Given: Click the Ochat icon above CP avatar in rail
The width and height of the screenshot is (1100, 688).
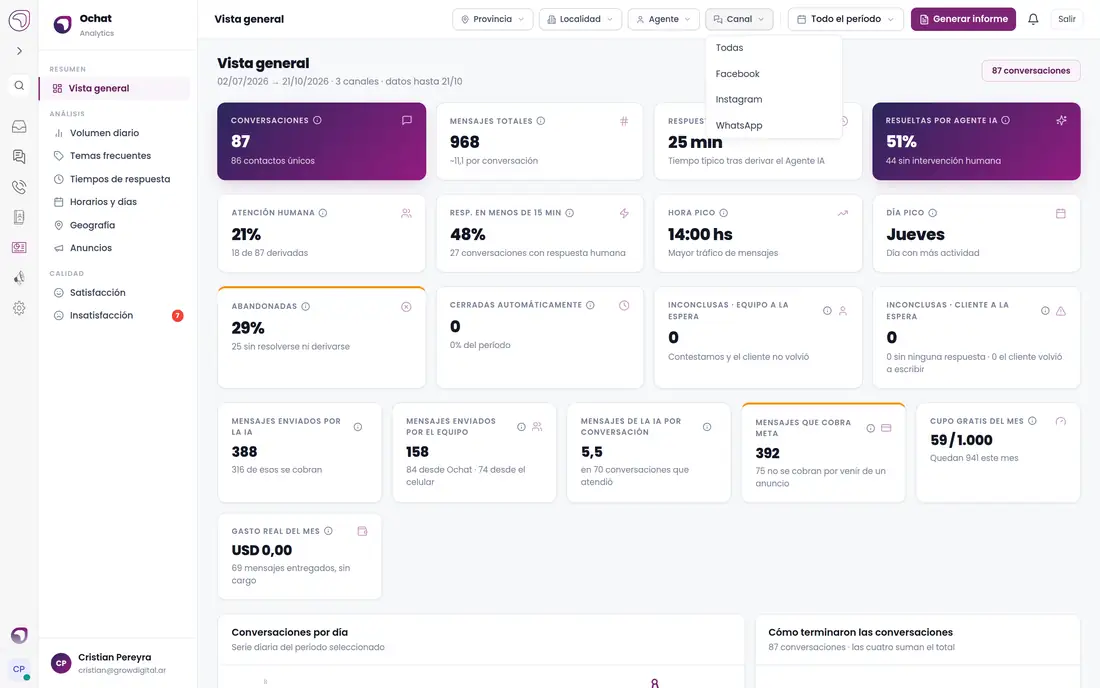Looking at the screenshot, I should coord(19,635).
